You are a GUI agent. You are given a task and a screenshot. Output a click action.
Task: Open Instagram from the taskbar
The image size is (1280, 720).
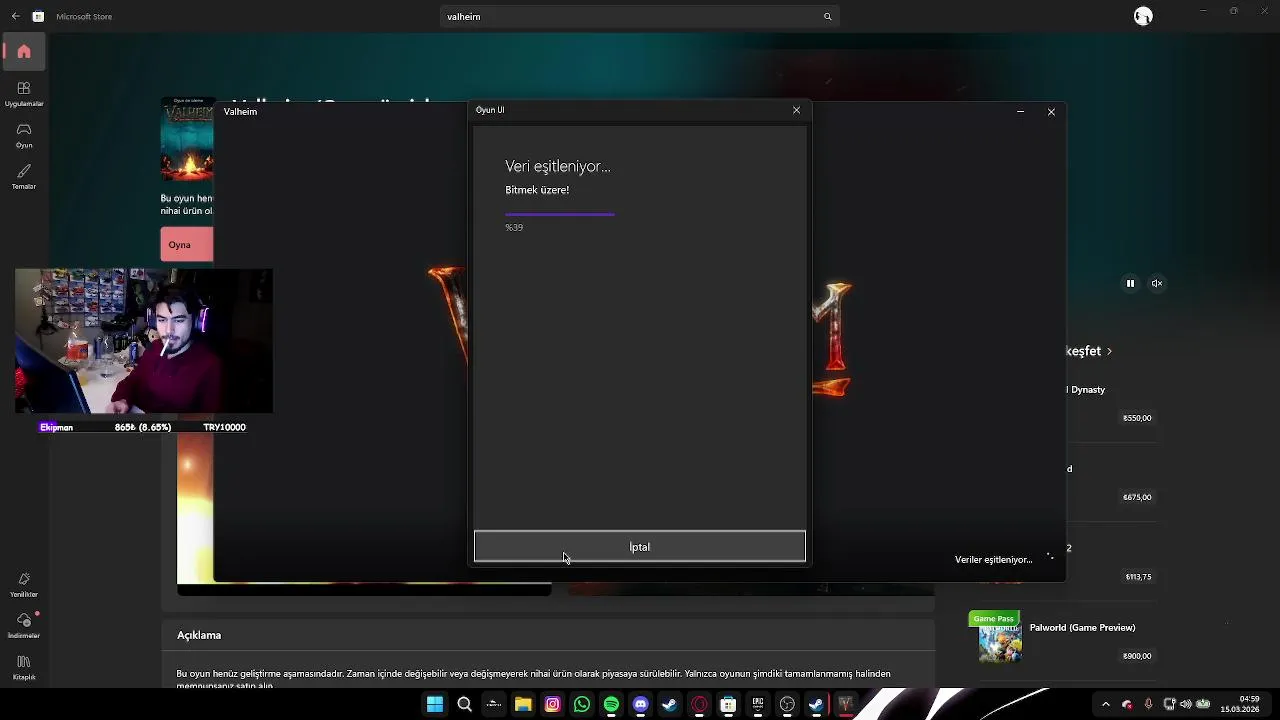pyautogui.click(x=552, y=705)
